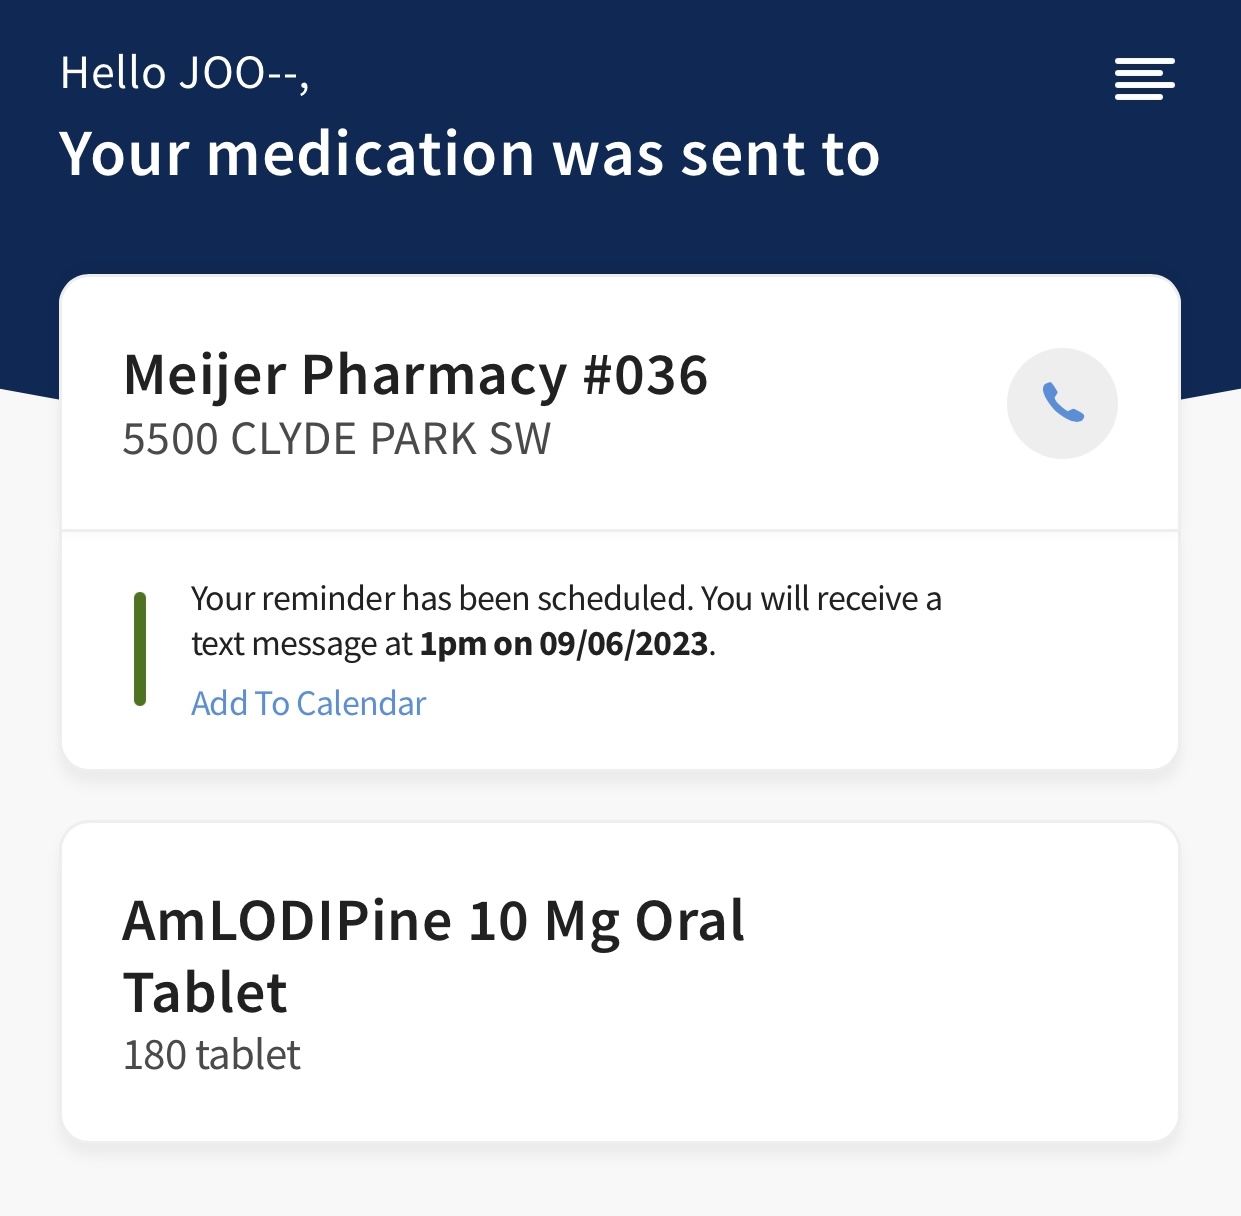Tap 'text message at' in the reminder
Image resolution: width=1241 pixels, height=1216 pixels.
pyautogui.click(x=301, y=644)
